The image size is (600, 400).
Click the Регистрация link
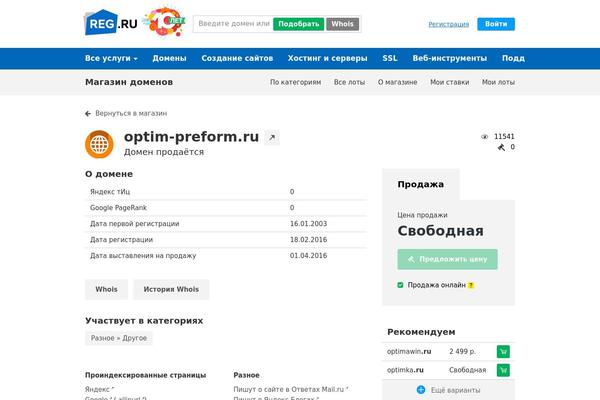click(448, 24)
